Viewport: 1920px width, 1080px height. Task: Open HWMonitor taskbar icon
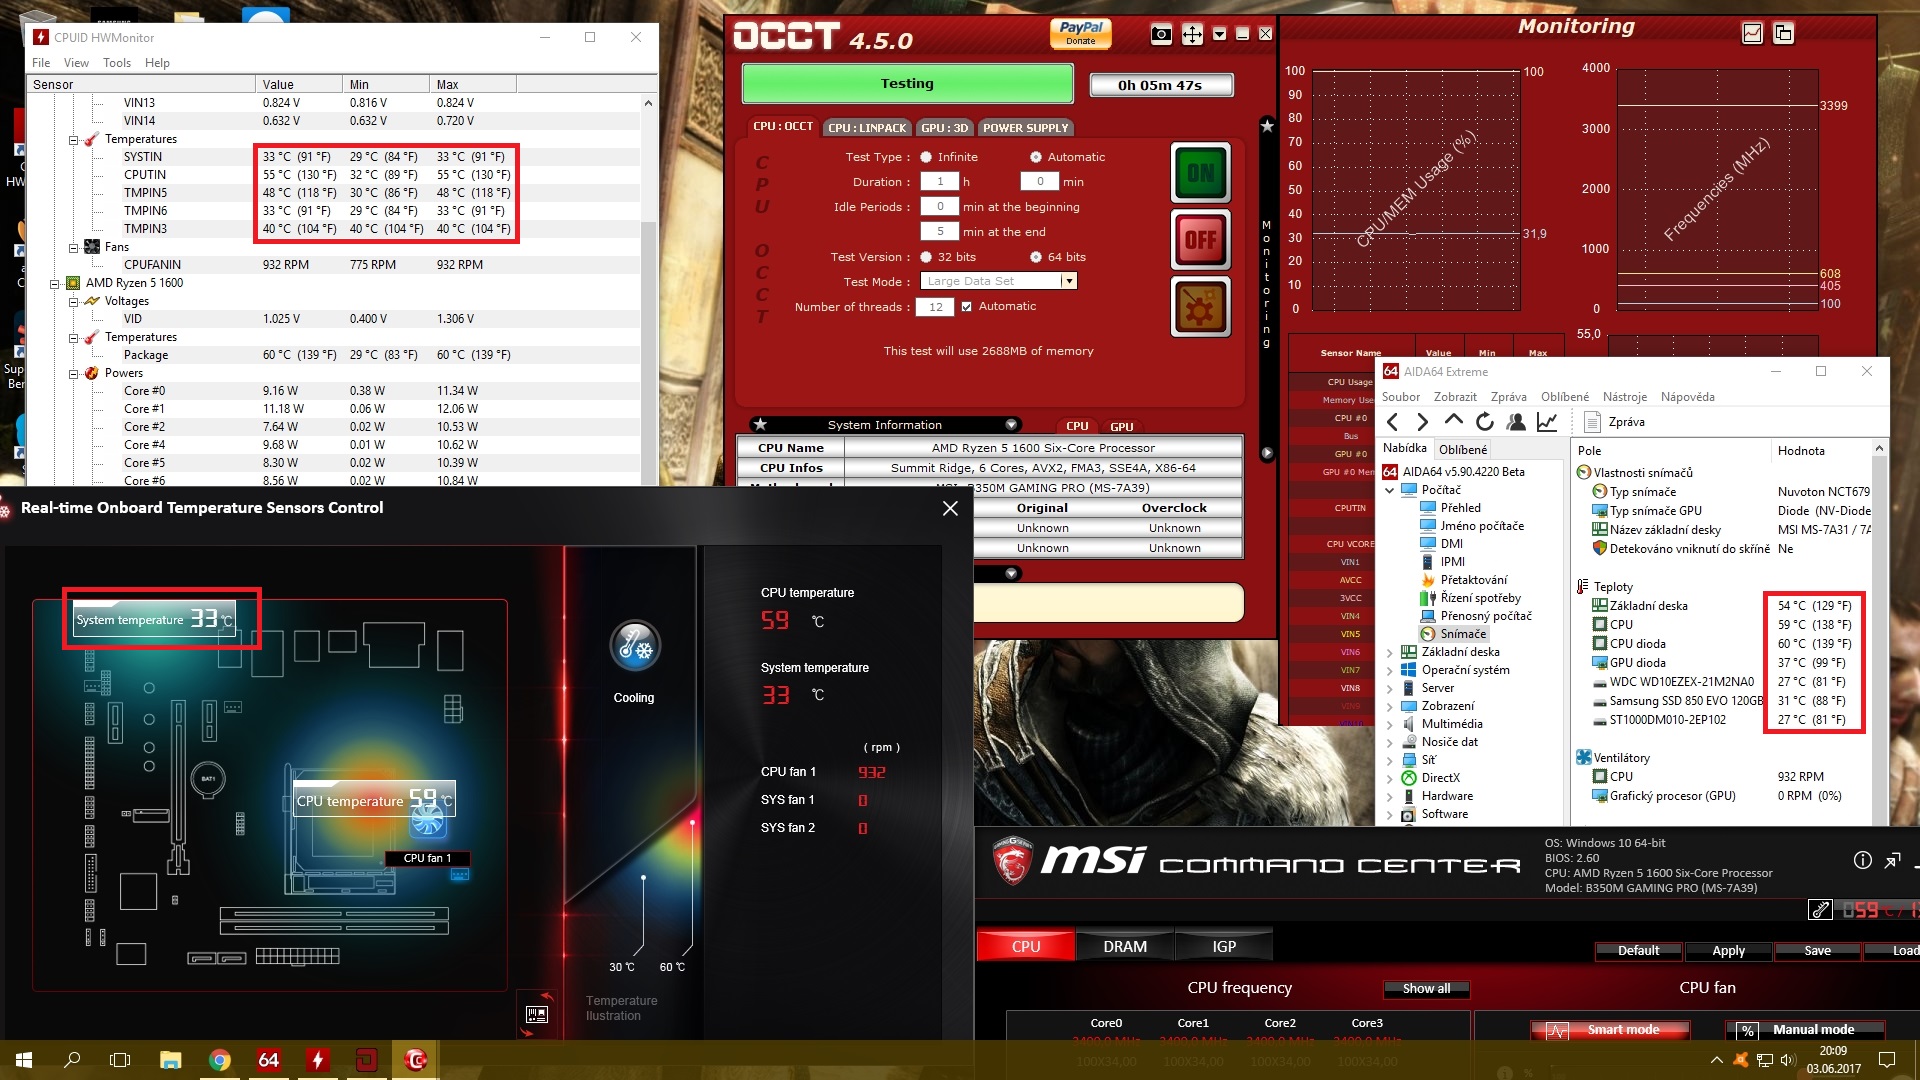tap(317, 1059)
